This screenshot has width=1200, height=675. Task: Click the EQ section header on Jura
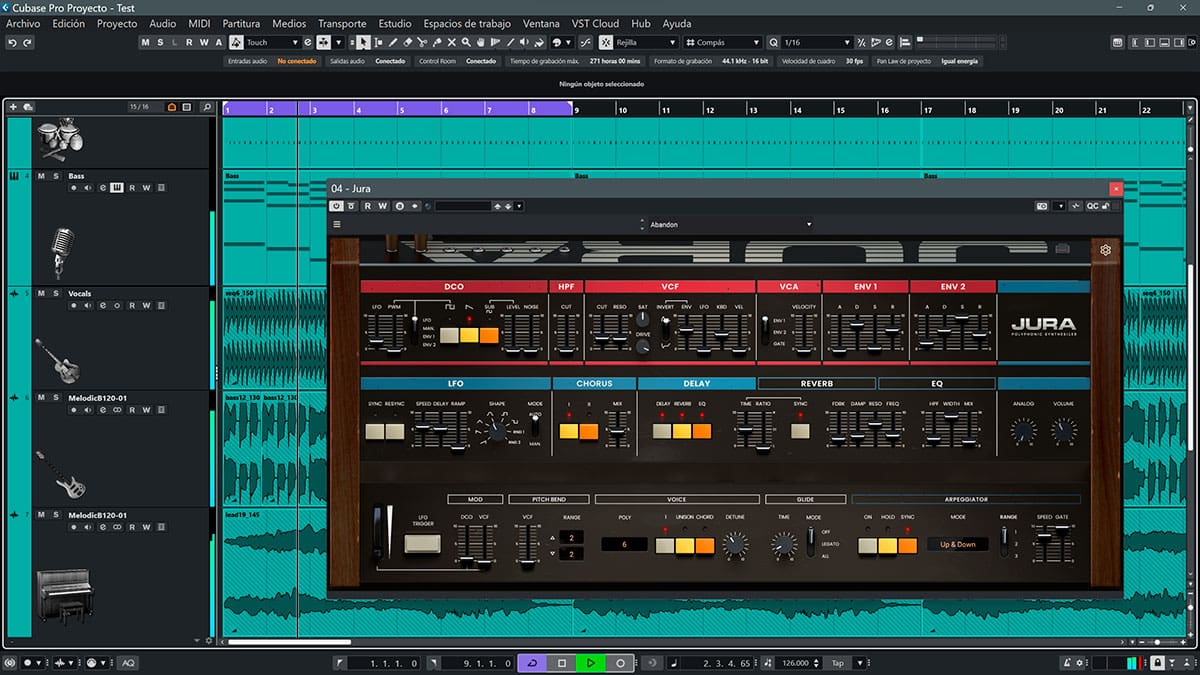tap(937, 383)
